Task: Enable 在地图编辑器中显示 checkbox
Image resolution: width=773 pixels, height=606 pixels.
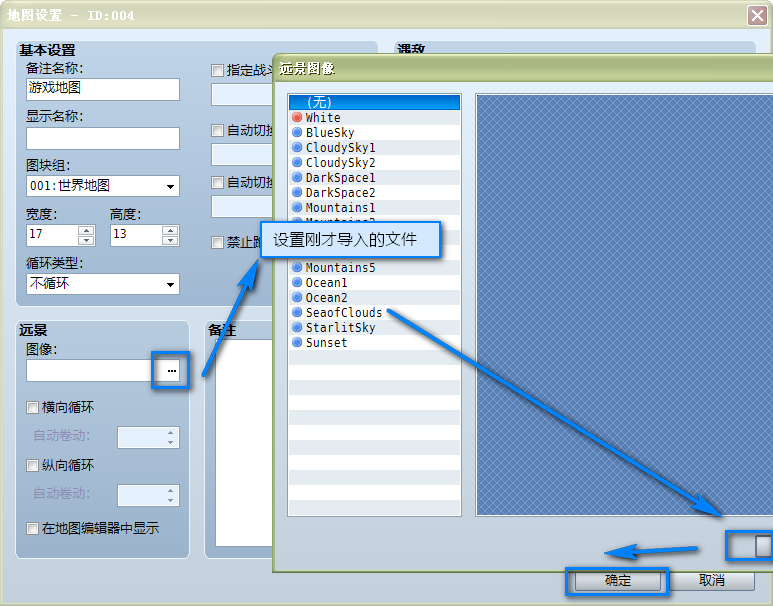Action: click(x=33, y=529)
